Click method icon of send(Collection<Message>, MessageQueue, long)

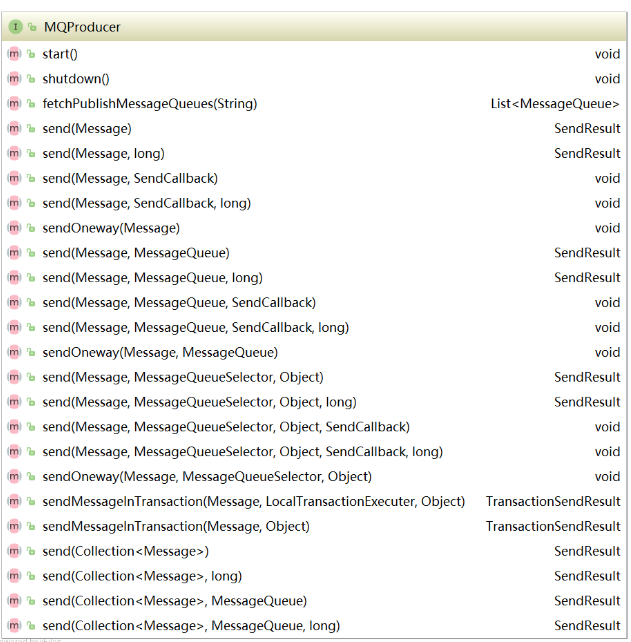click(14, 625)
